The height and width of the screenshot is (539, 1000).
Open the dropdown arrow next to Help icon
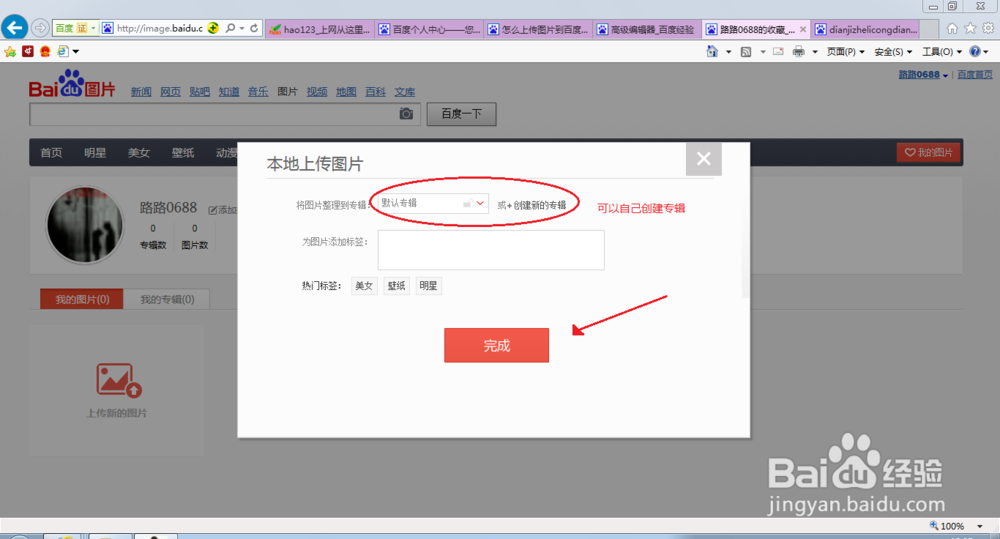(986, 52)
